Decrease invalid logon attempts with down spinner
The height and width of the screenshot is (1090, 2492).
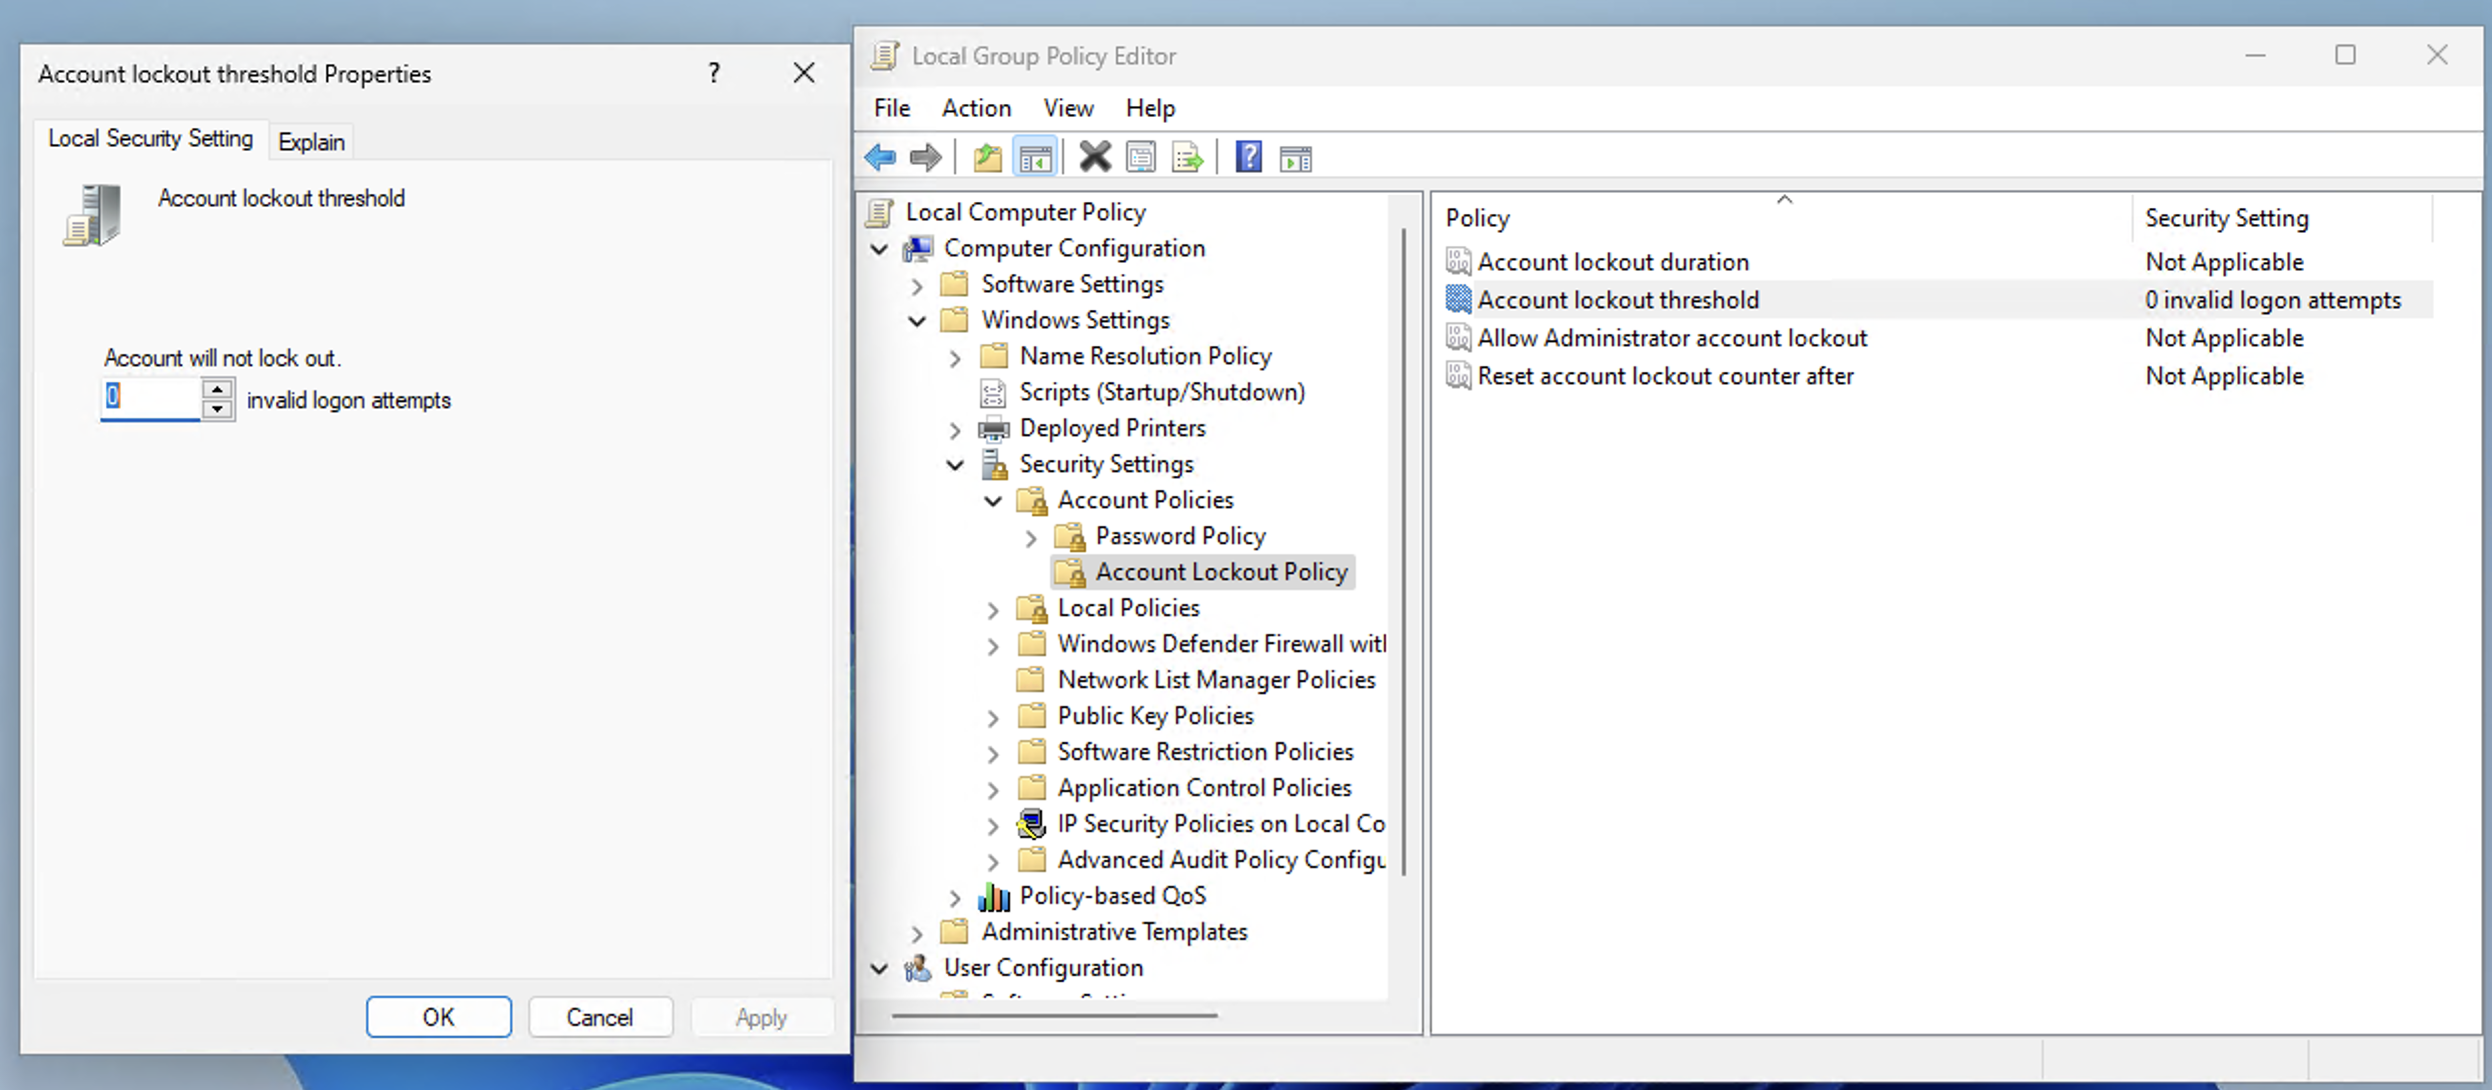point(217,409)
